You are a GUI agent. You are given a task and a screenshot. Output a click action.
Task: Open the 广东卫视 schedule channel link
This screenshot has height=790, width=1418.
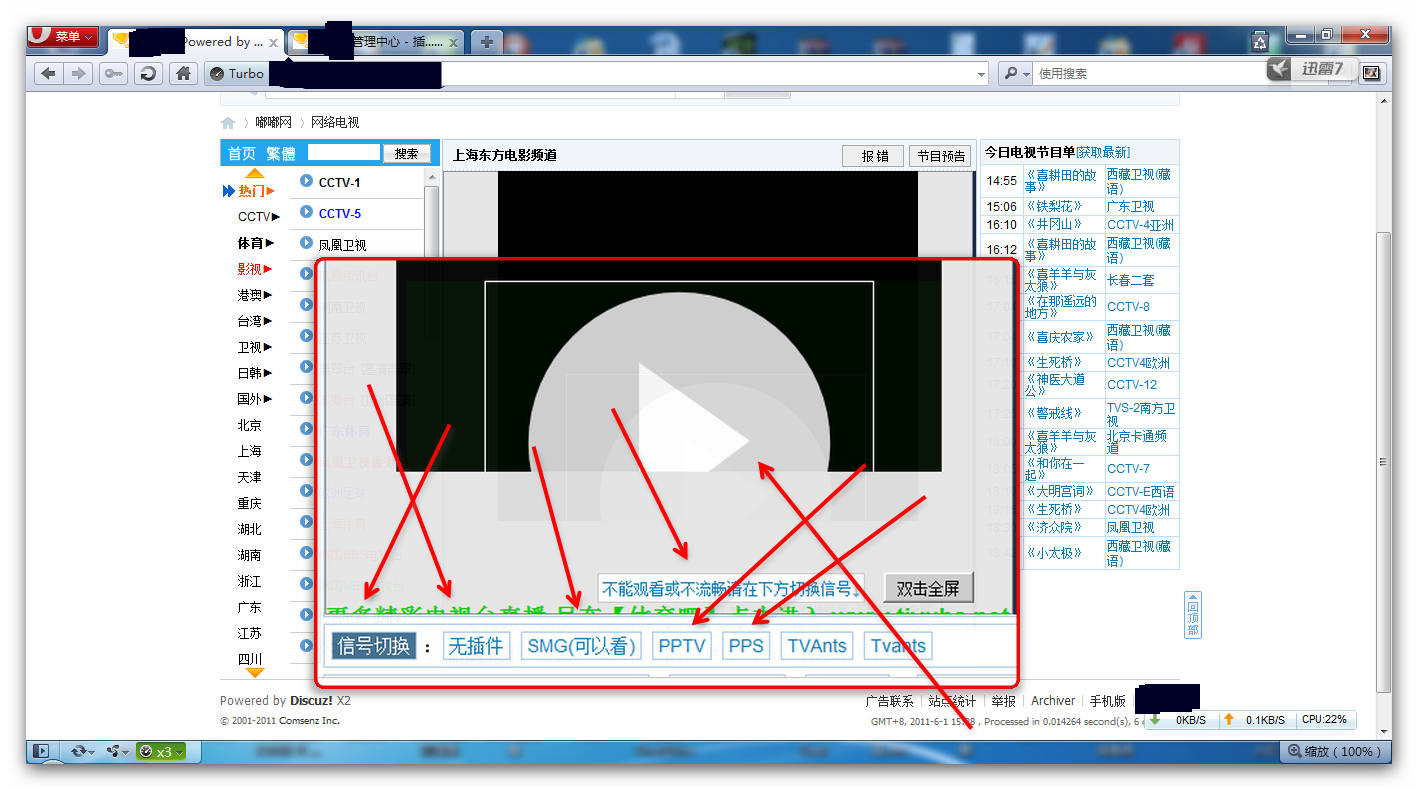click(1130, 206)
